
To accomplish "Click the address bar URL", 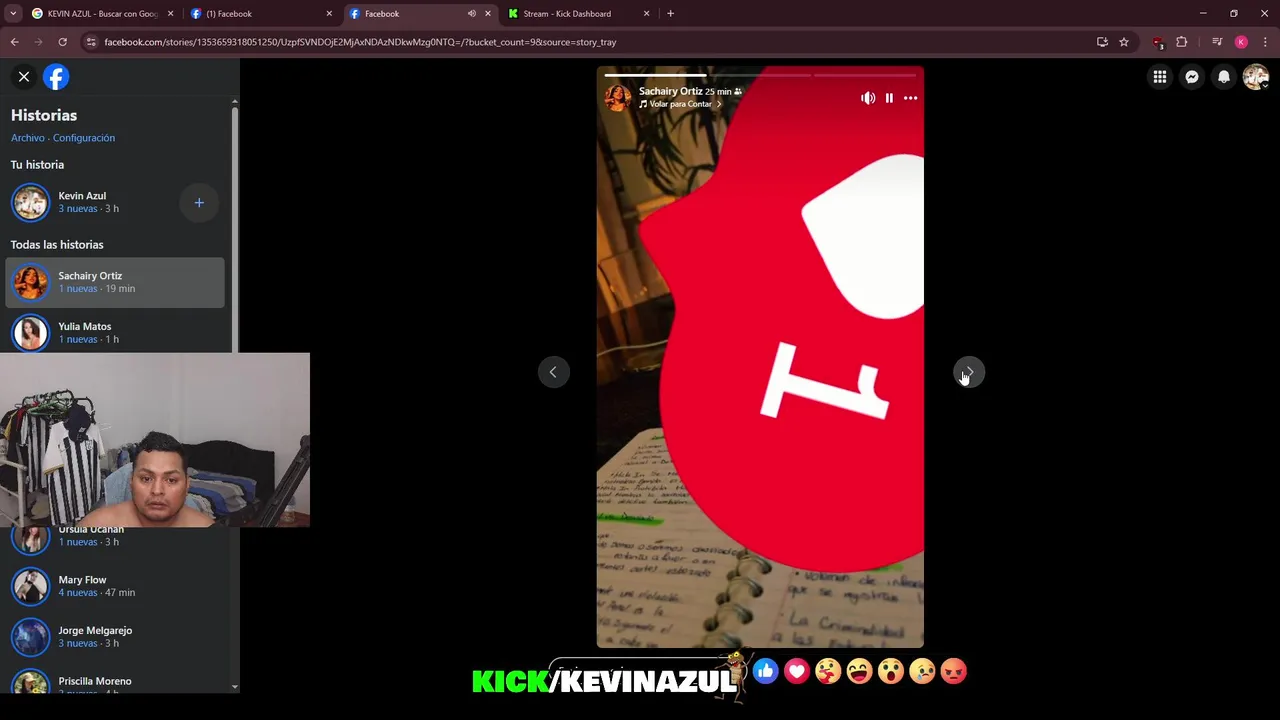I will 360,42.
